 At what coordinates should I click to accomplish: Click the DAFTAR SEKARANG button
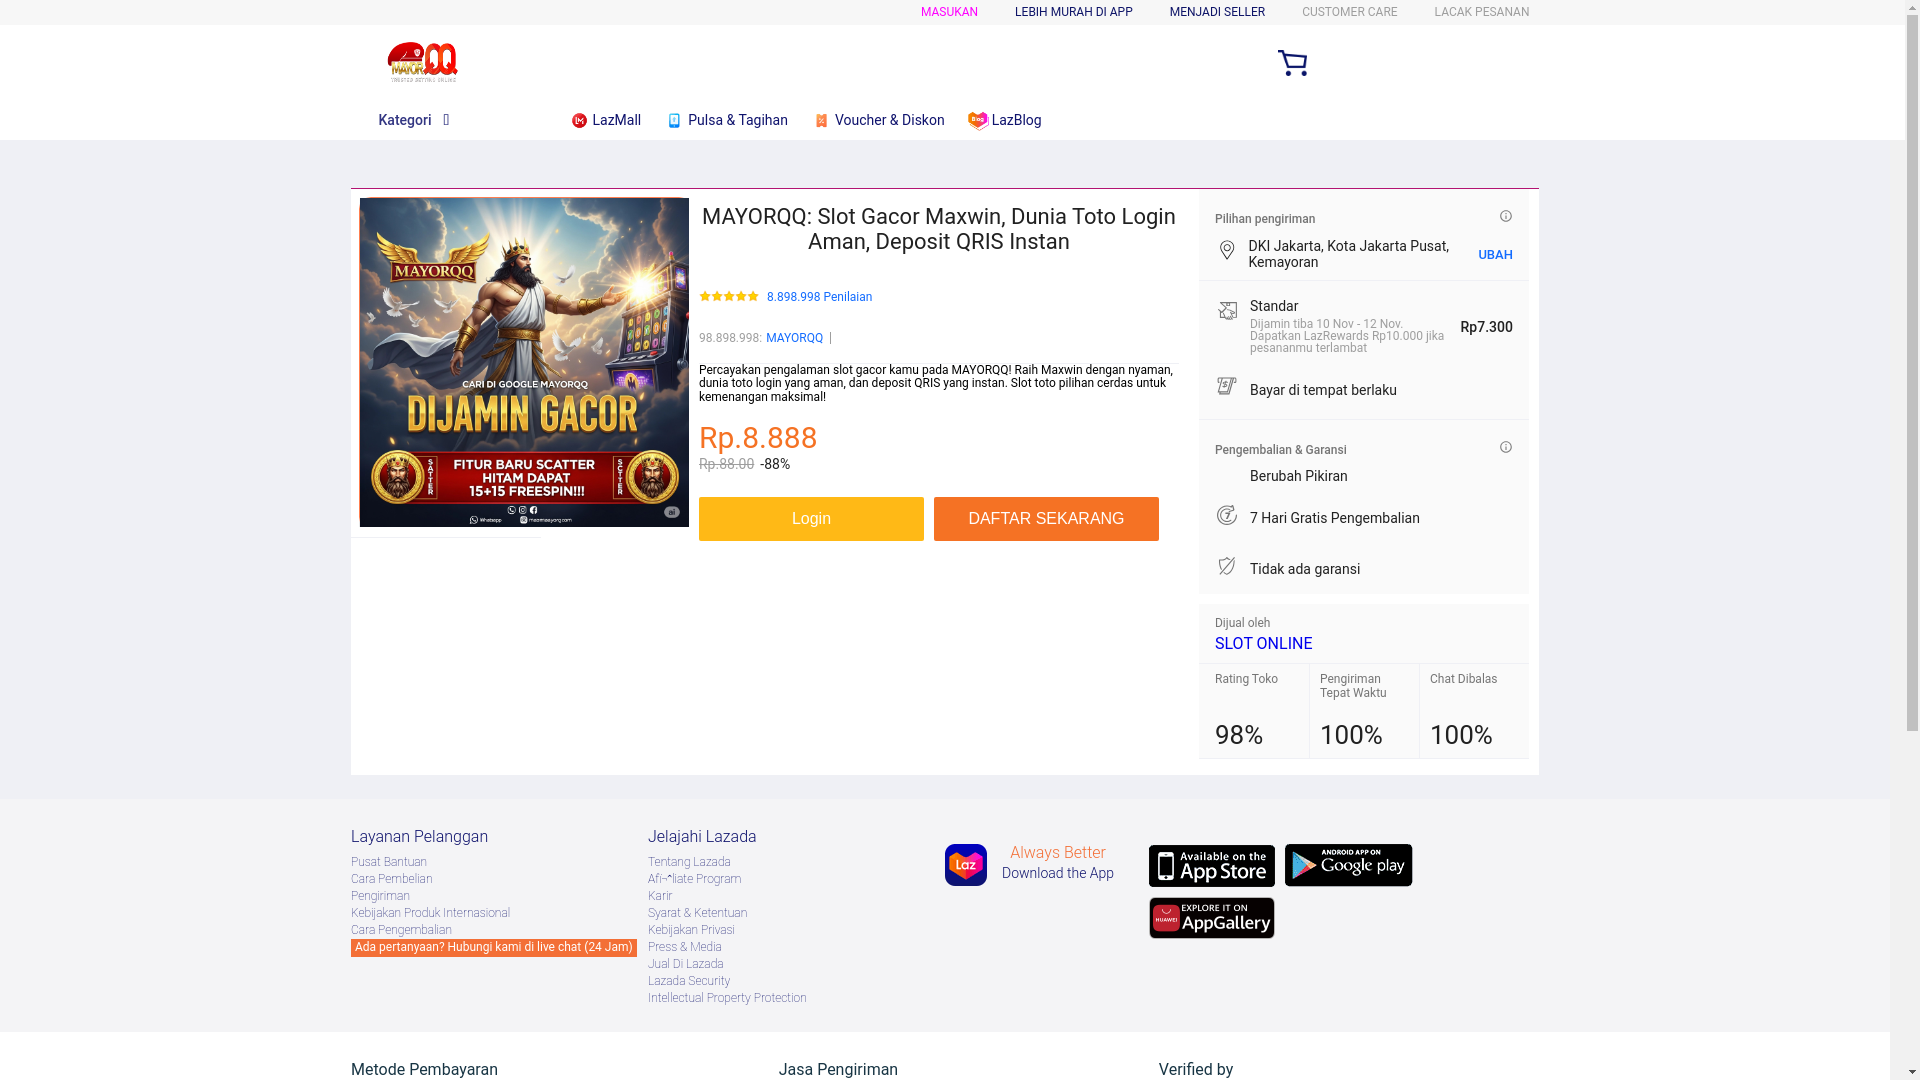pyautogui.click(x=1046, y=519)
